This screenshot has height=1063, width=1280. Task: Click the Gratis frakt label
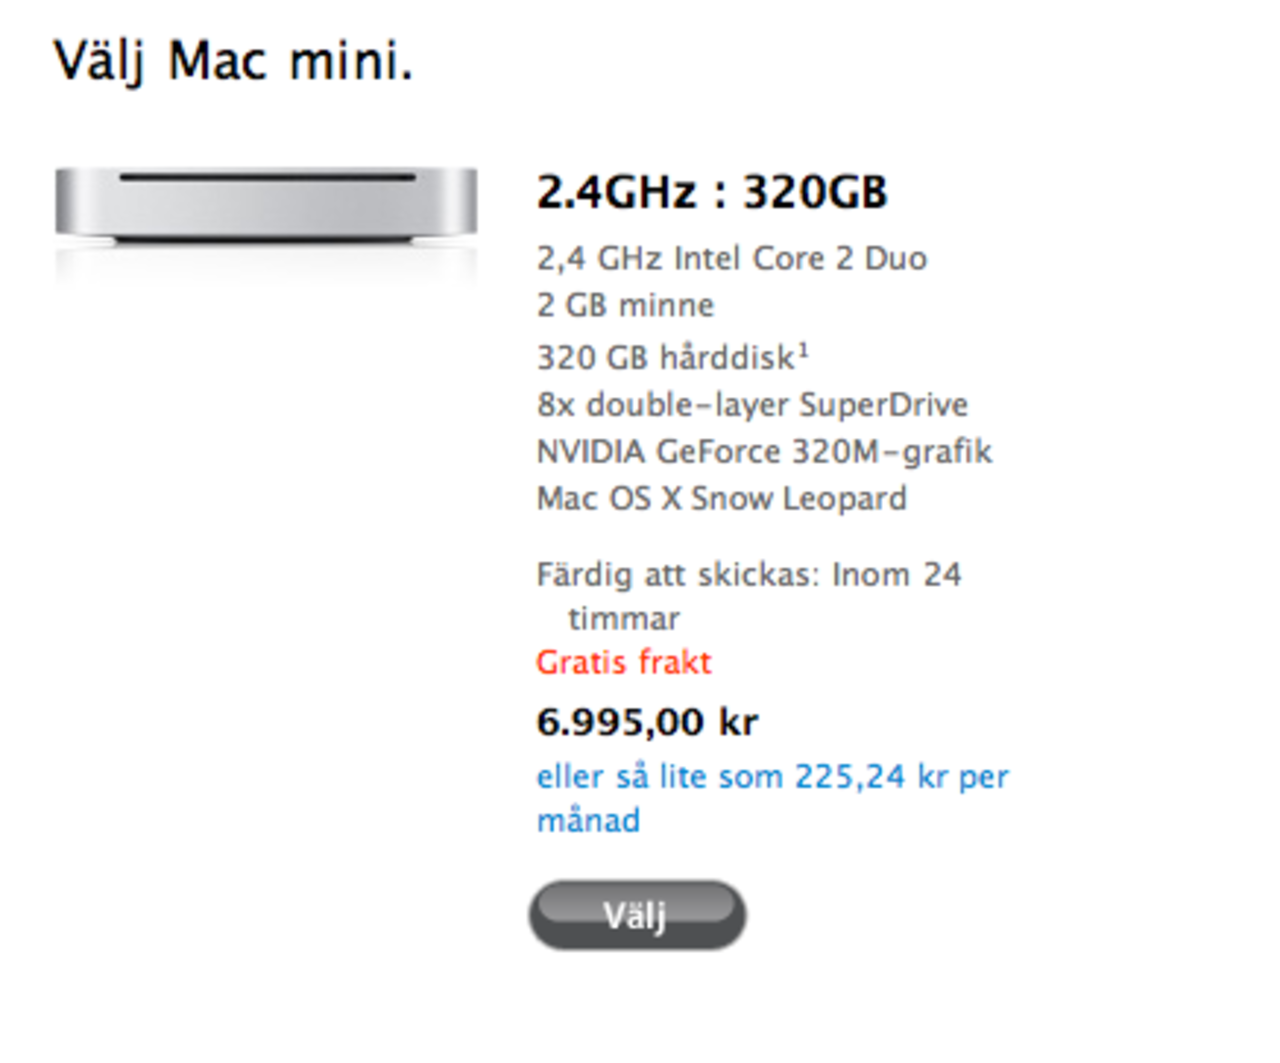tap(623, 662)
